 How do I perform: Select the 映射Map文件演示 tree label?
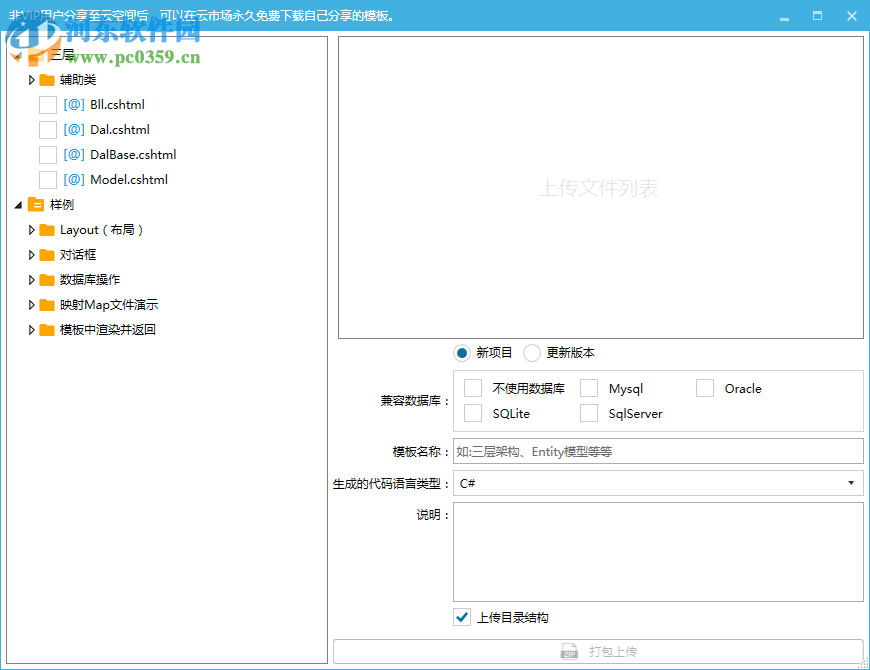coord(109,304)
